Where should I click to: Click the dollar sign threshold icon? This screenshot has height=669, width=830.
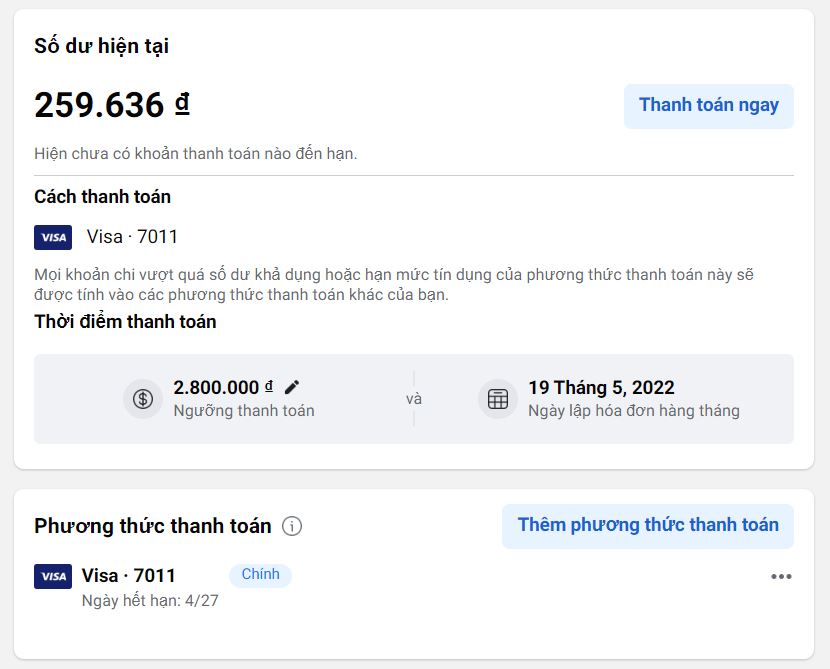143,399
